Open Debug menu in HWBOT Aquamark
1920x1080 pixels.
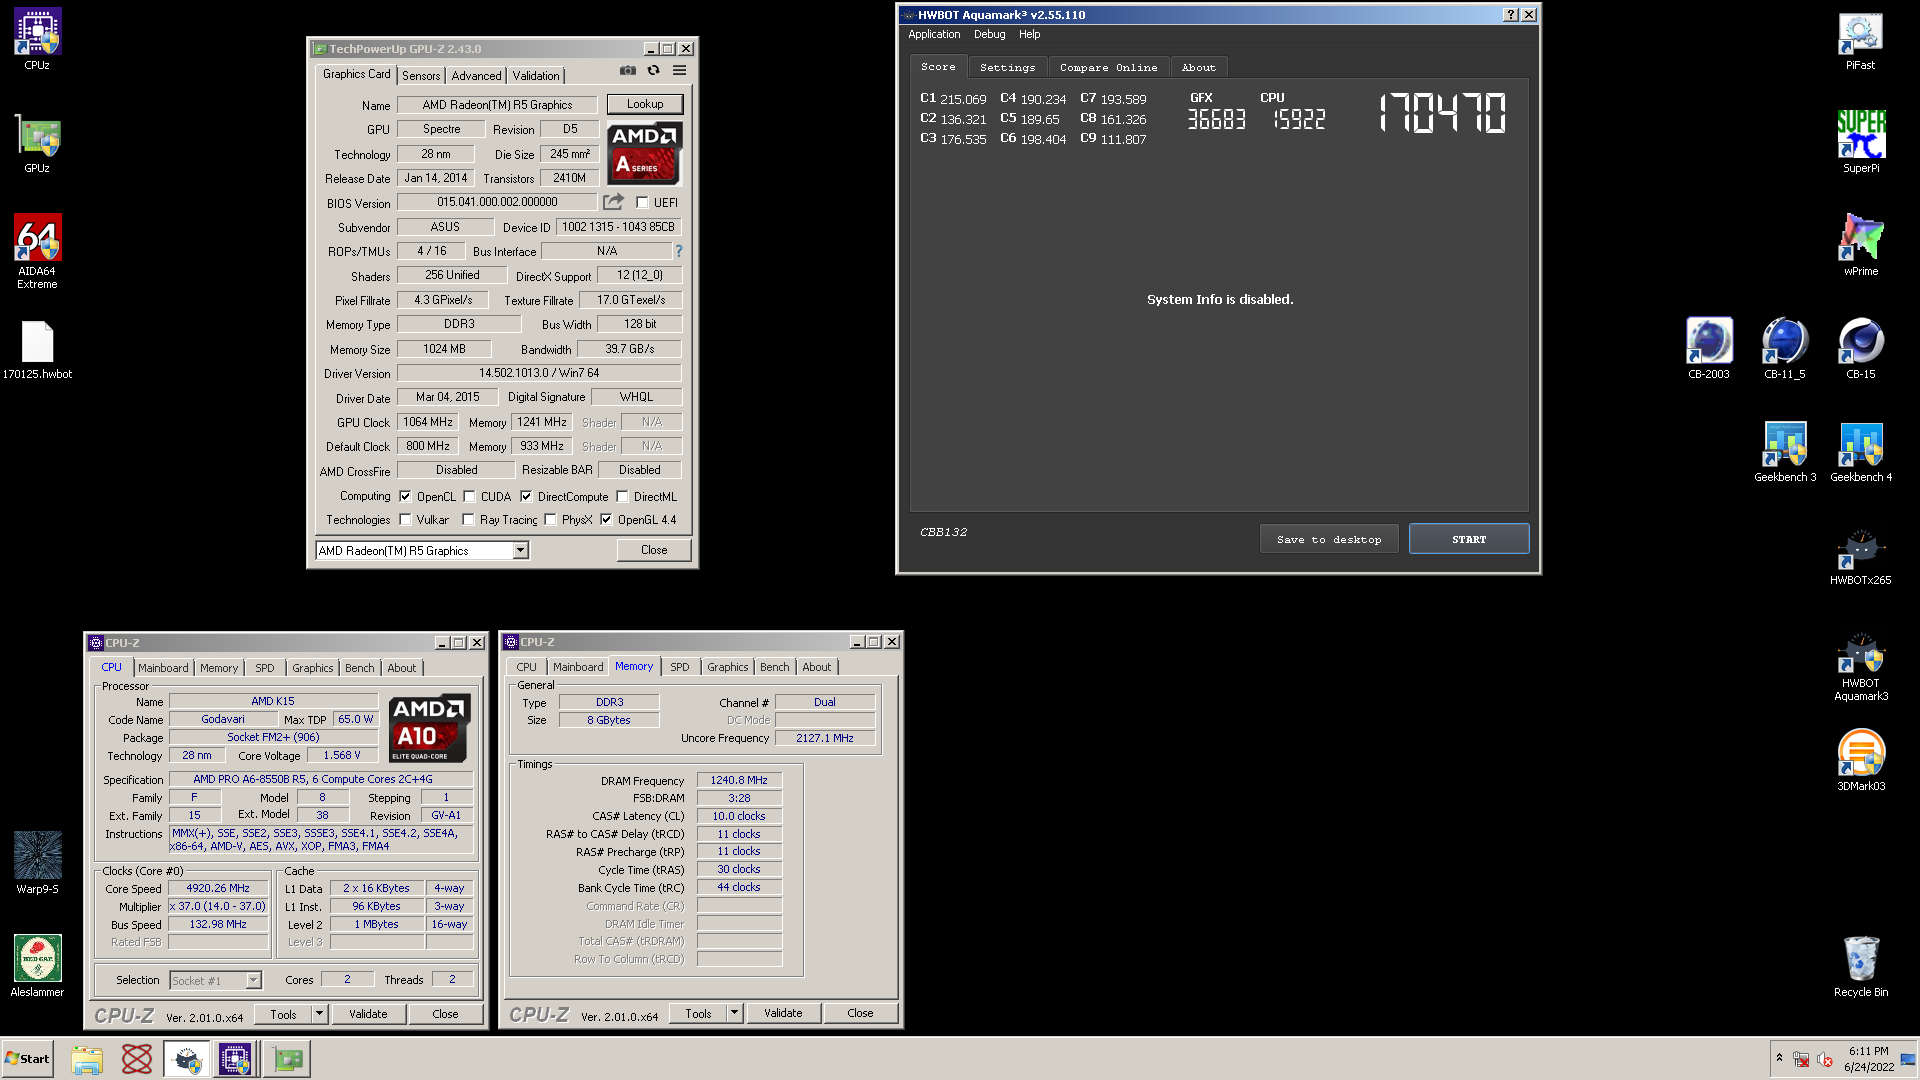point(989,34)
